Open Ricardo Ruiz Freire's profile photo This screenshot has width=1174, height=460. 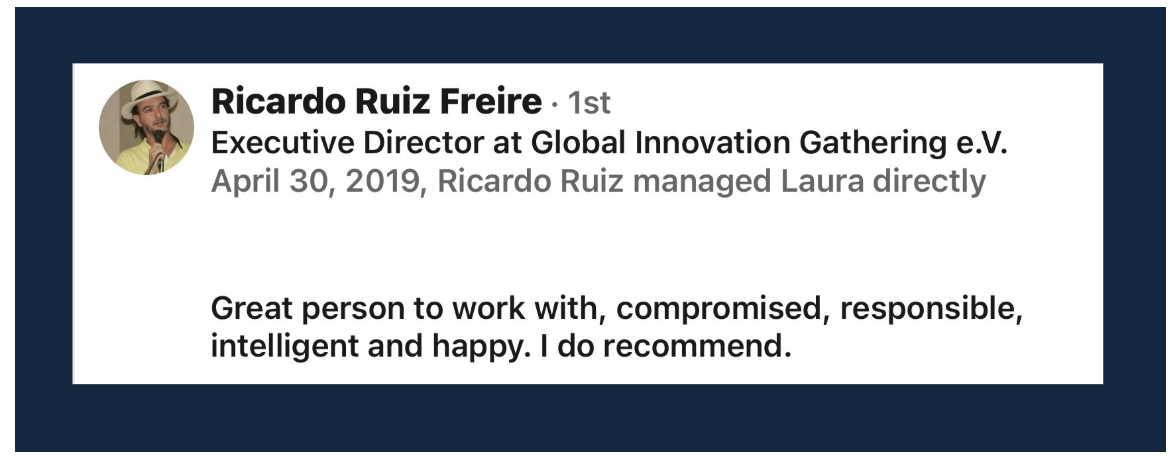[x=146, y=127]
